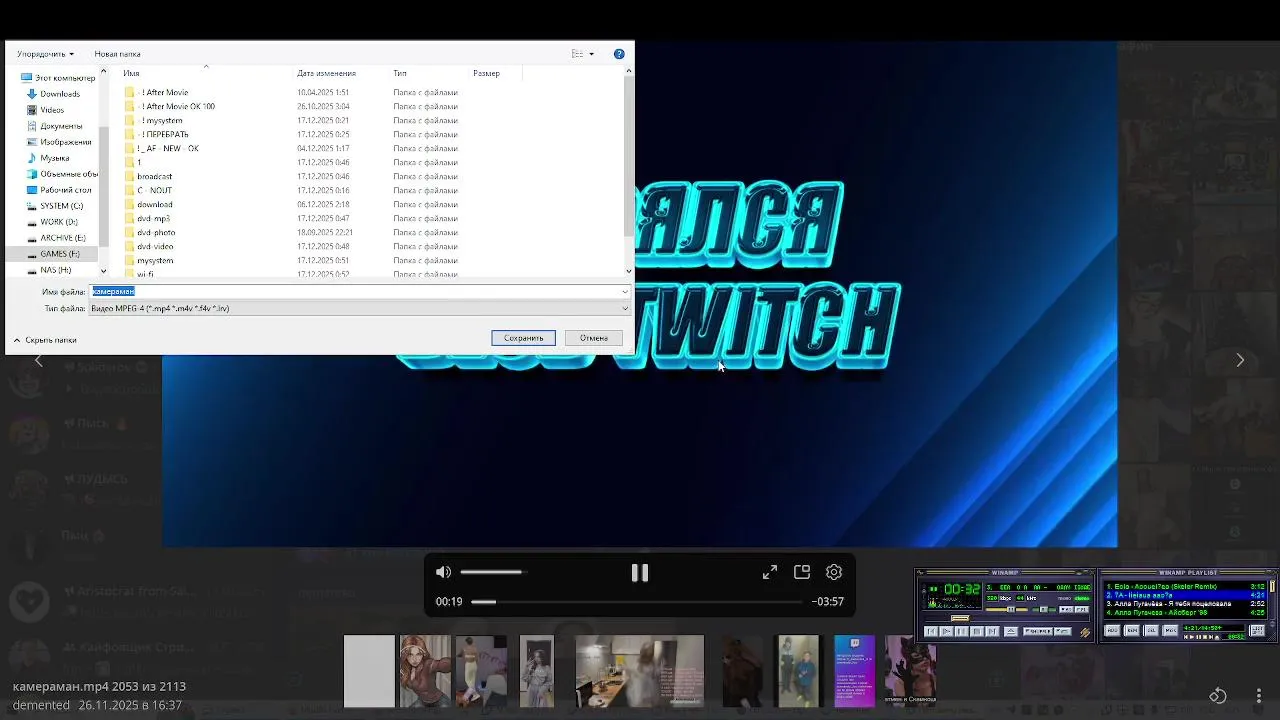Sort by Тип column header
This screenshot has width=1280, height=720.
(400, 73)
